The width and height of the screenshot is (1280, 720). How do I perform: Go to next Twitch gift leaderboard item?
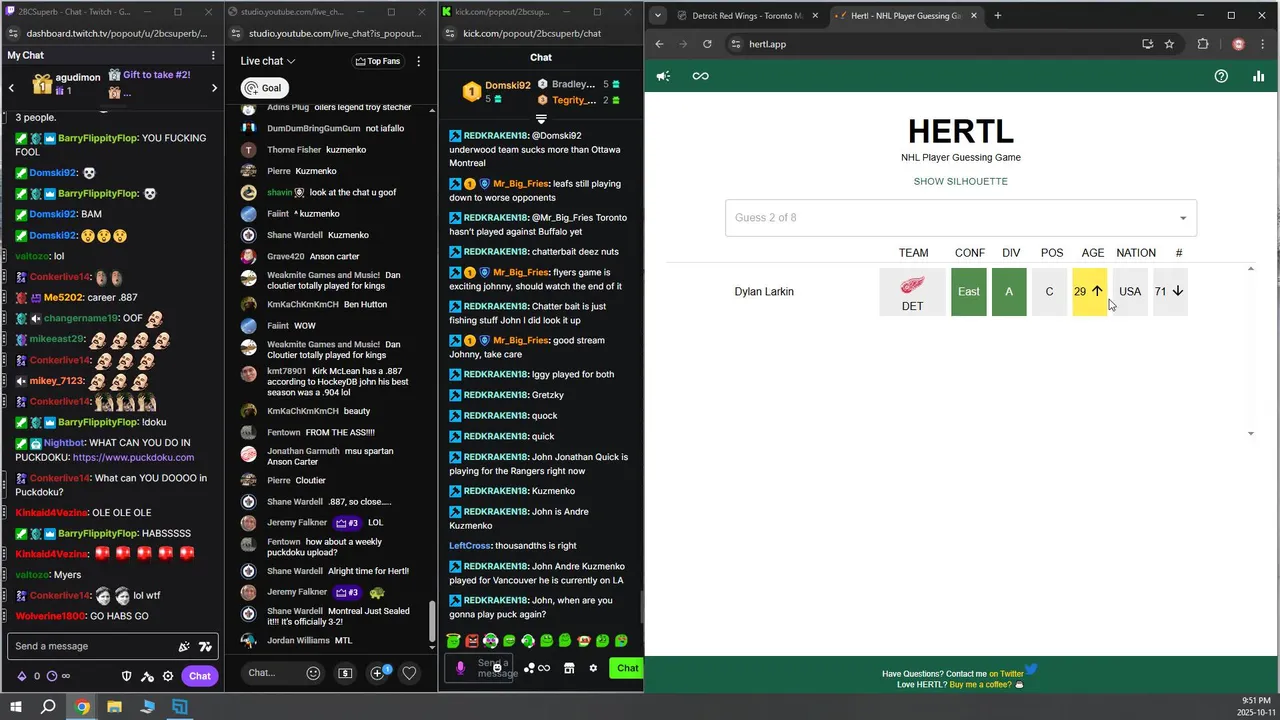(x=214, y=88)
